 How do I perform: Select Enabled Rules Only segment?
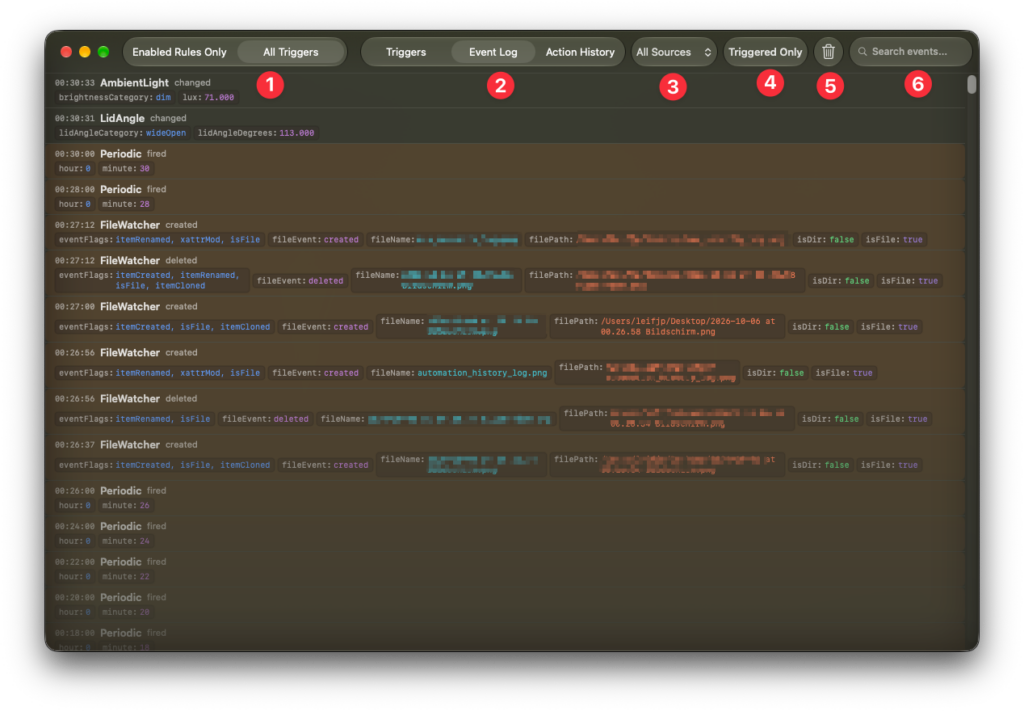(x=179, y=52)
